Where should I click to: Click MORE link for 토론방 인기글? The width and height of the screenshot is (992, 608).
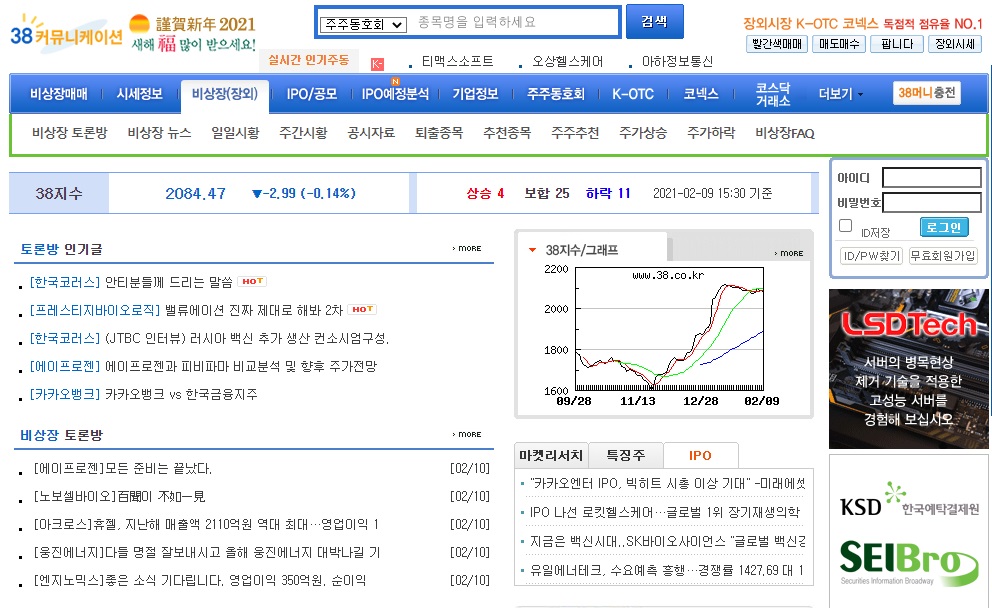(x=467, y=248)
